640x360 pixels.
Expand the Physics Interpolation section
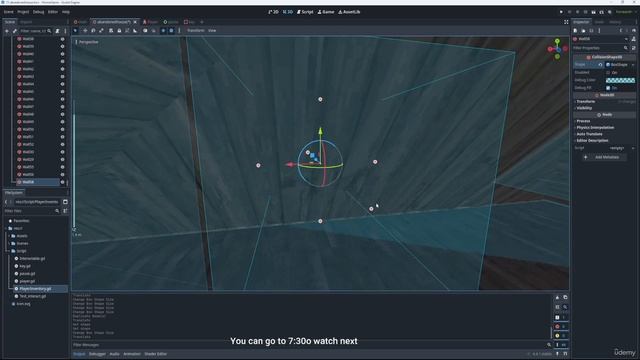(595, 128)
